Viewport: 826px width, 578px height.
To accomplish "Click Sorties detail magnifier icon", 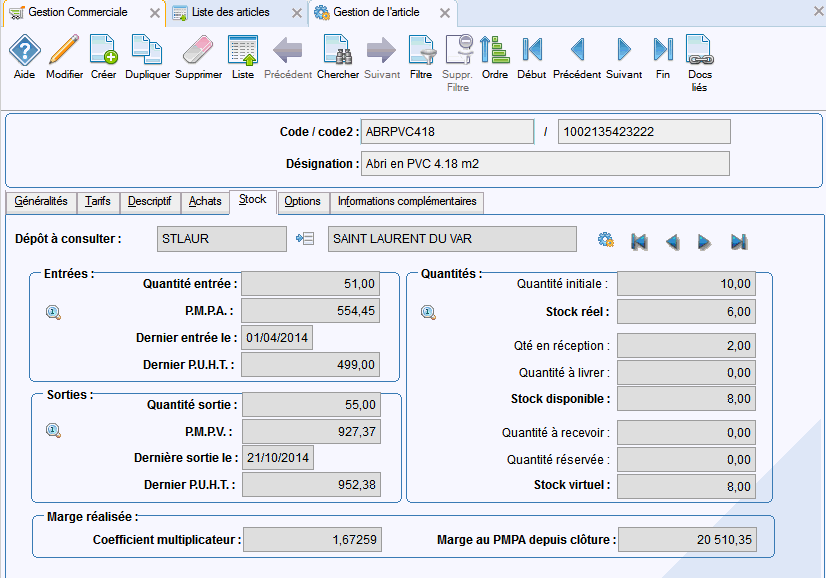I will [x=53, y=431].
